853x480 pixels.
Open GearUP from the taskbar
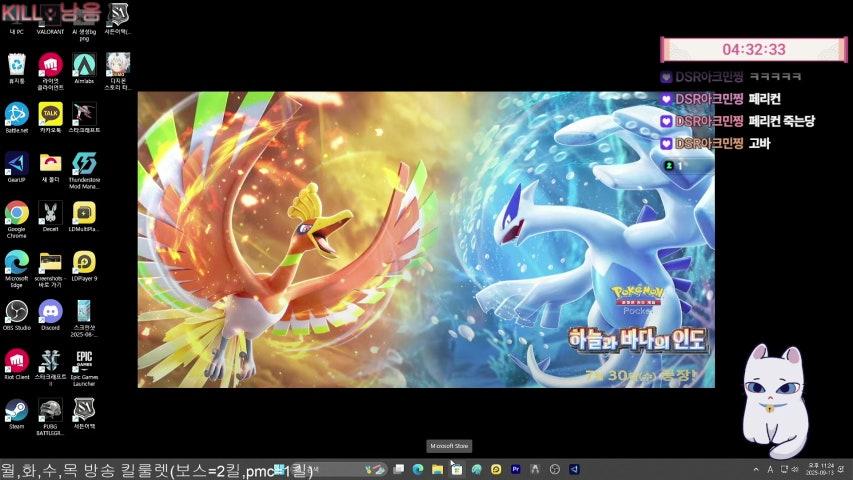574,469
